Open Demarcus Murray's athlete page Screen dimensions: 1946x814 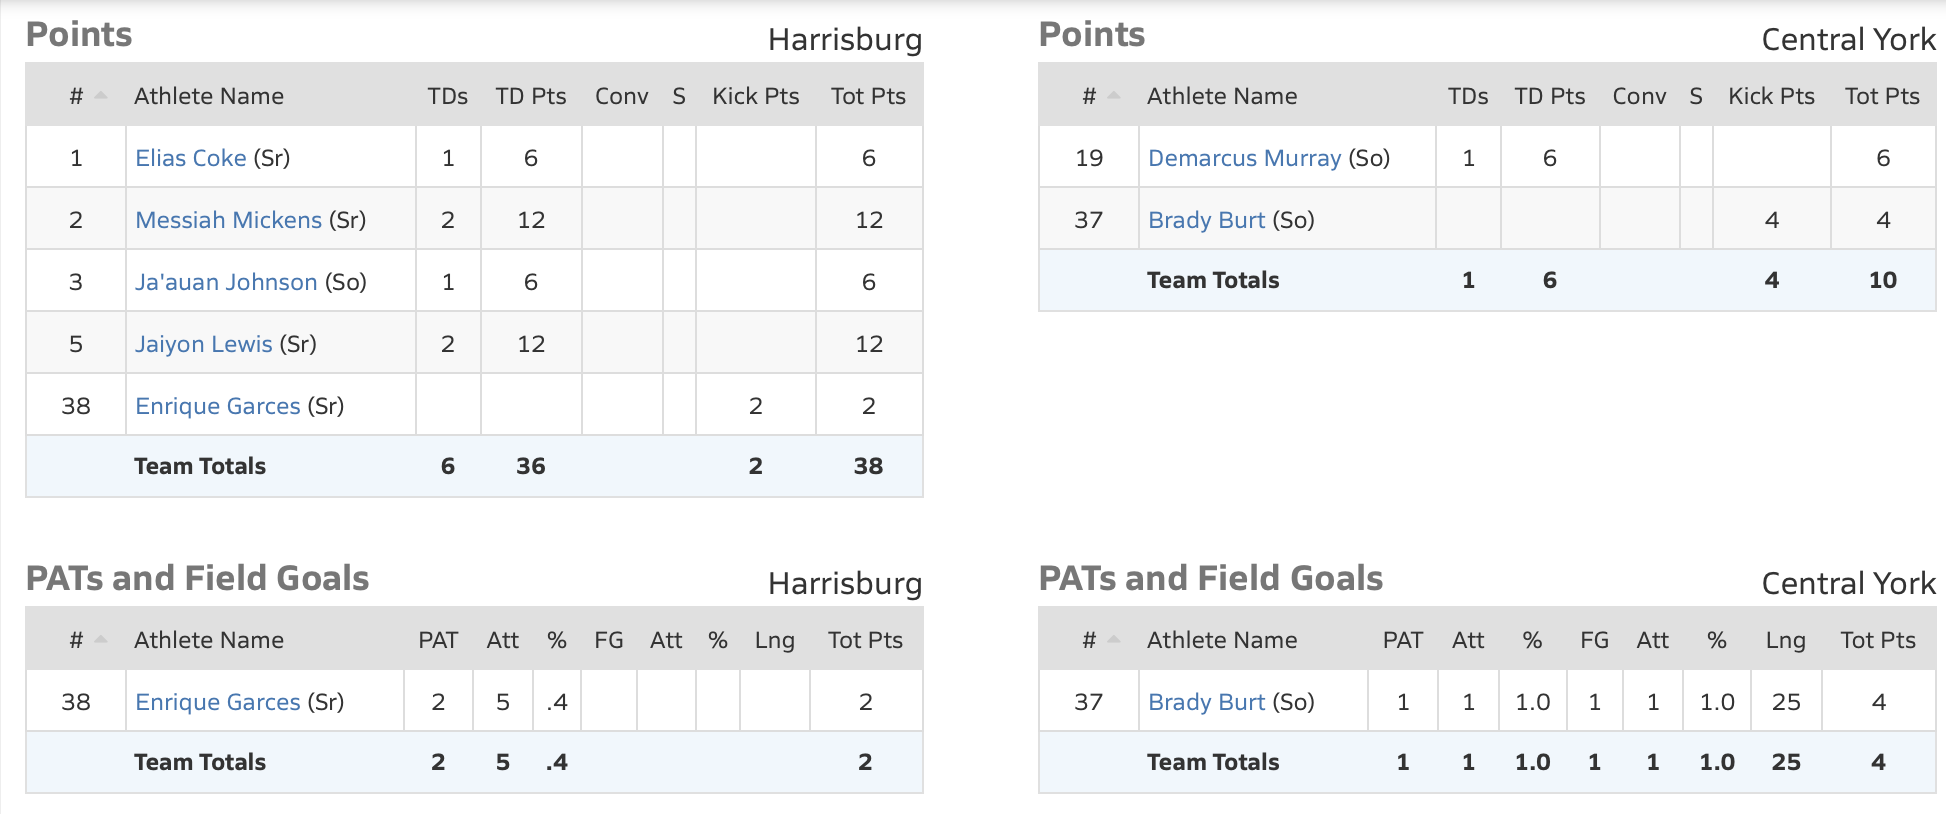pyautogui.click(x=1243, y=158)
